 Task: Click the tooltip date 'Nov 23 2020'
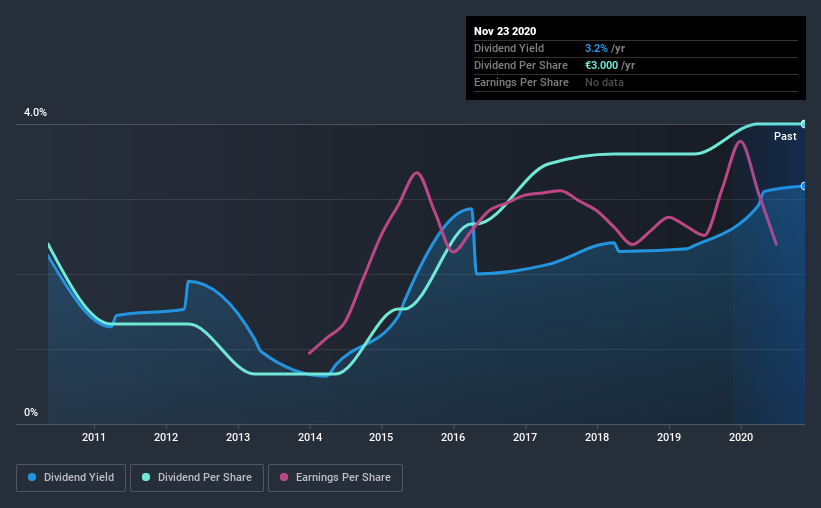[505, 31]
